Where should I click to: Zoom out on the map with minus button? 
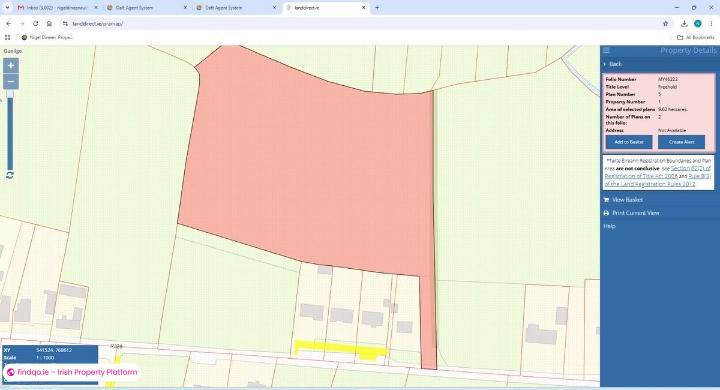click(x=11, y=82)
